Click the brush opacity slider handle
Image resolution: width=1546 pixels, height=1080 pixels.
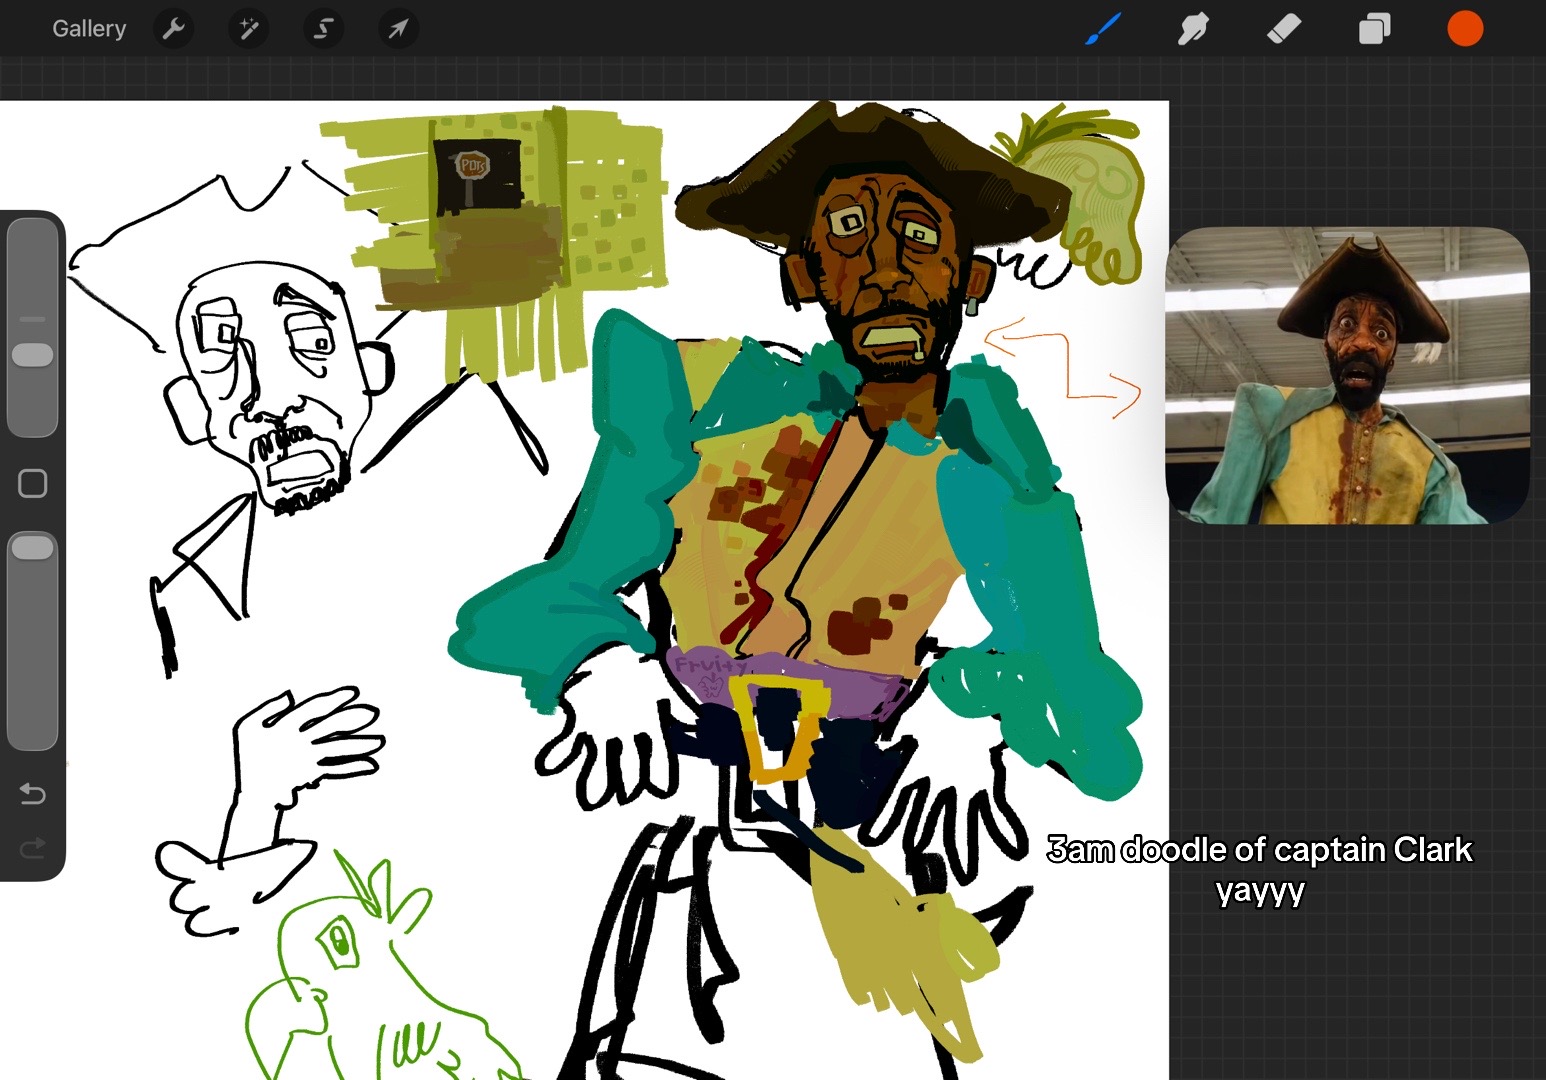coord(32,547)
